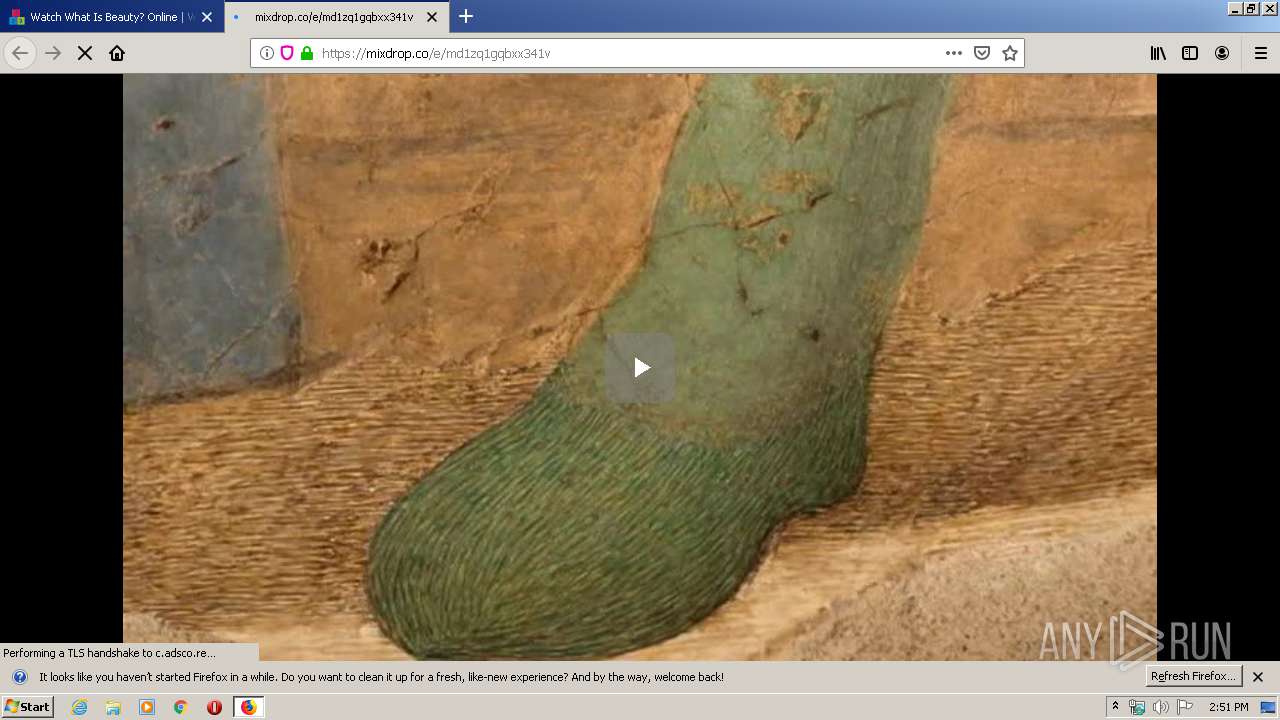Image resolution: width=1280 pixels, height=720 pixels.
Task: Show hidden system tray icons
Action: pos(1115,707)
